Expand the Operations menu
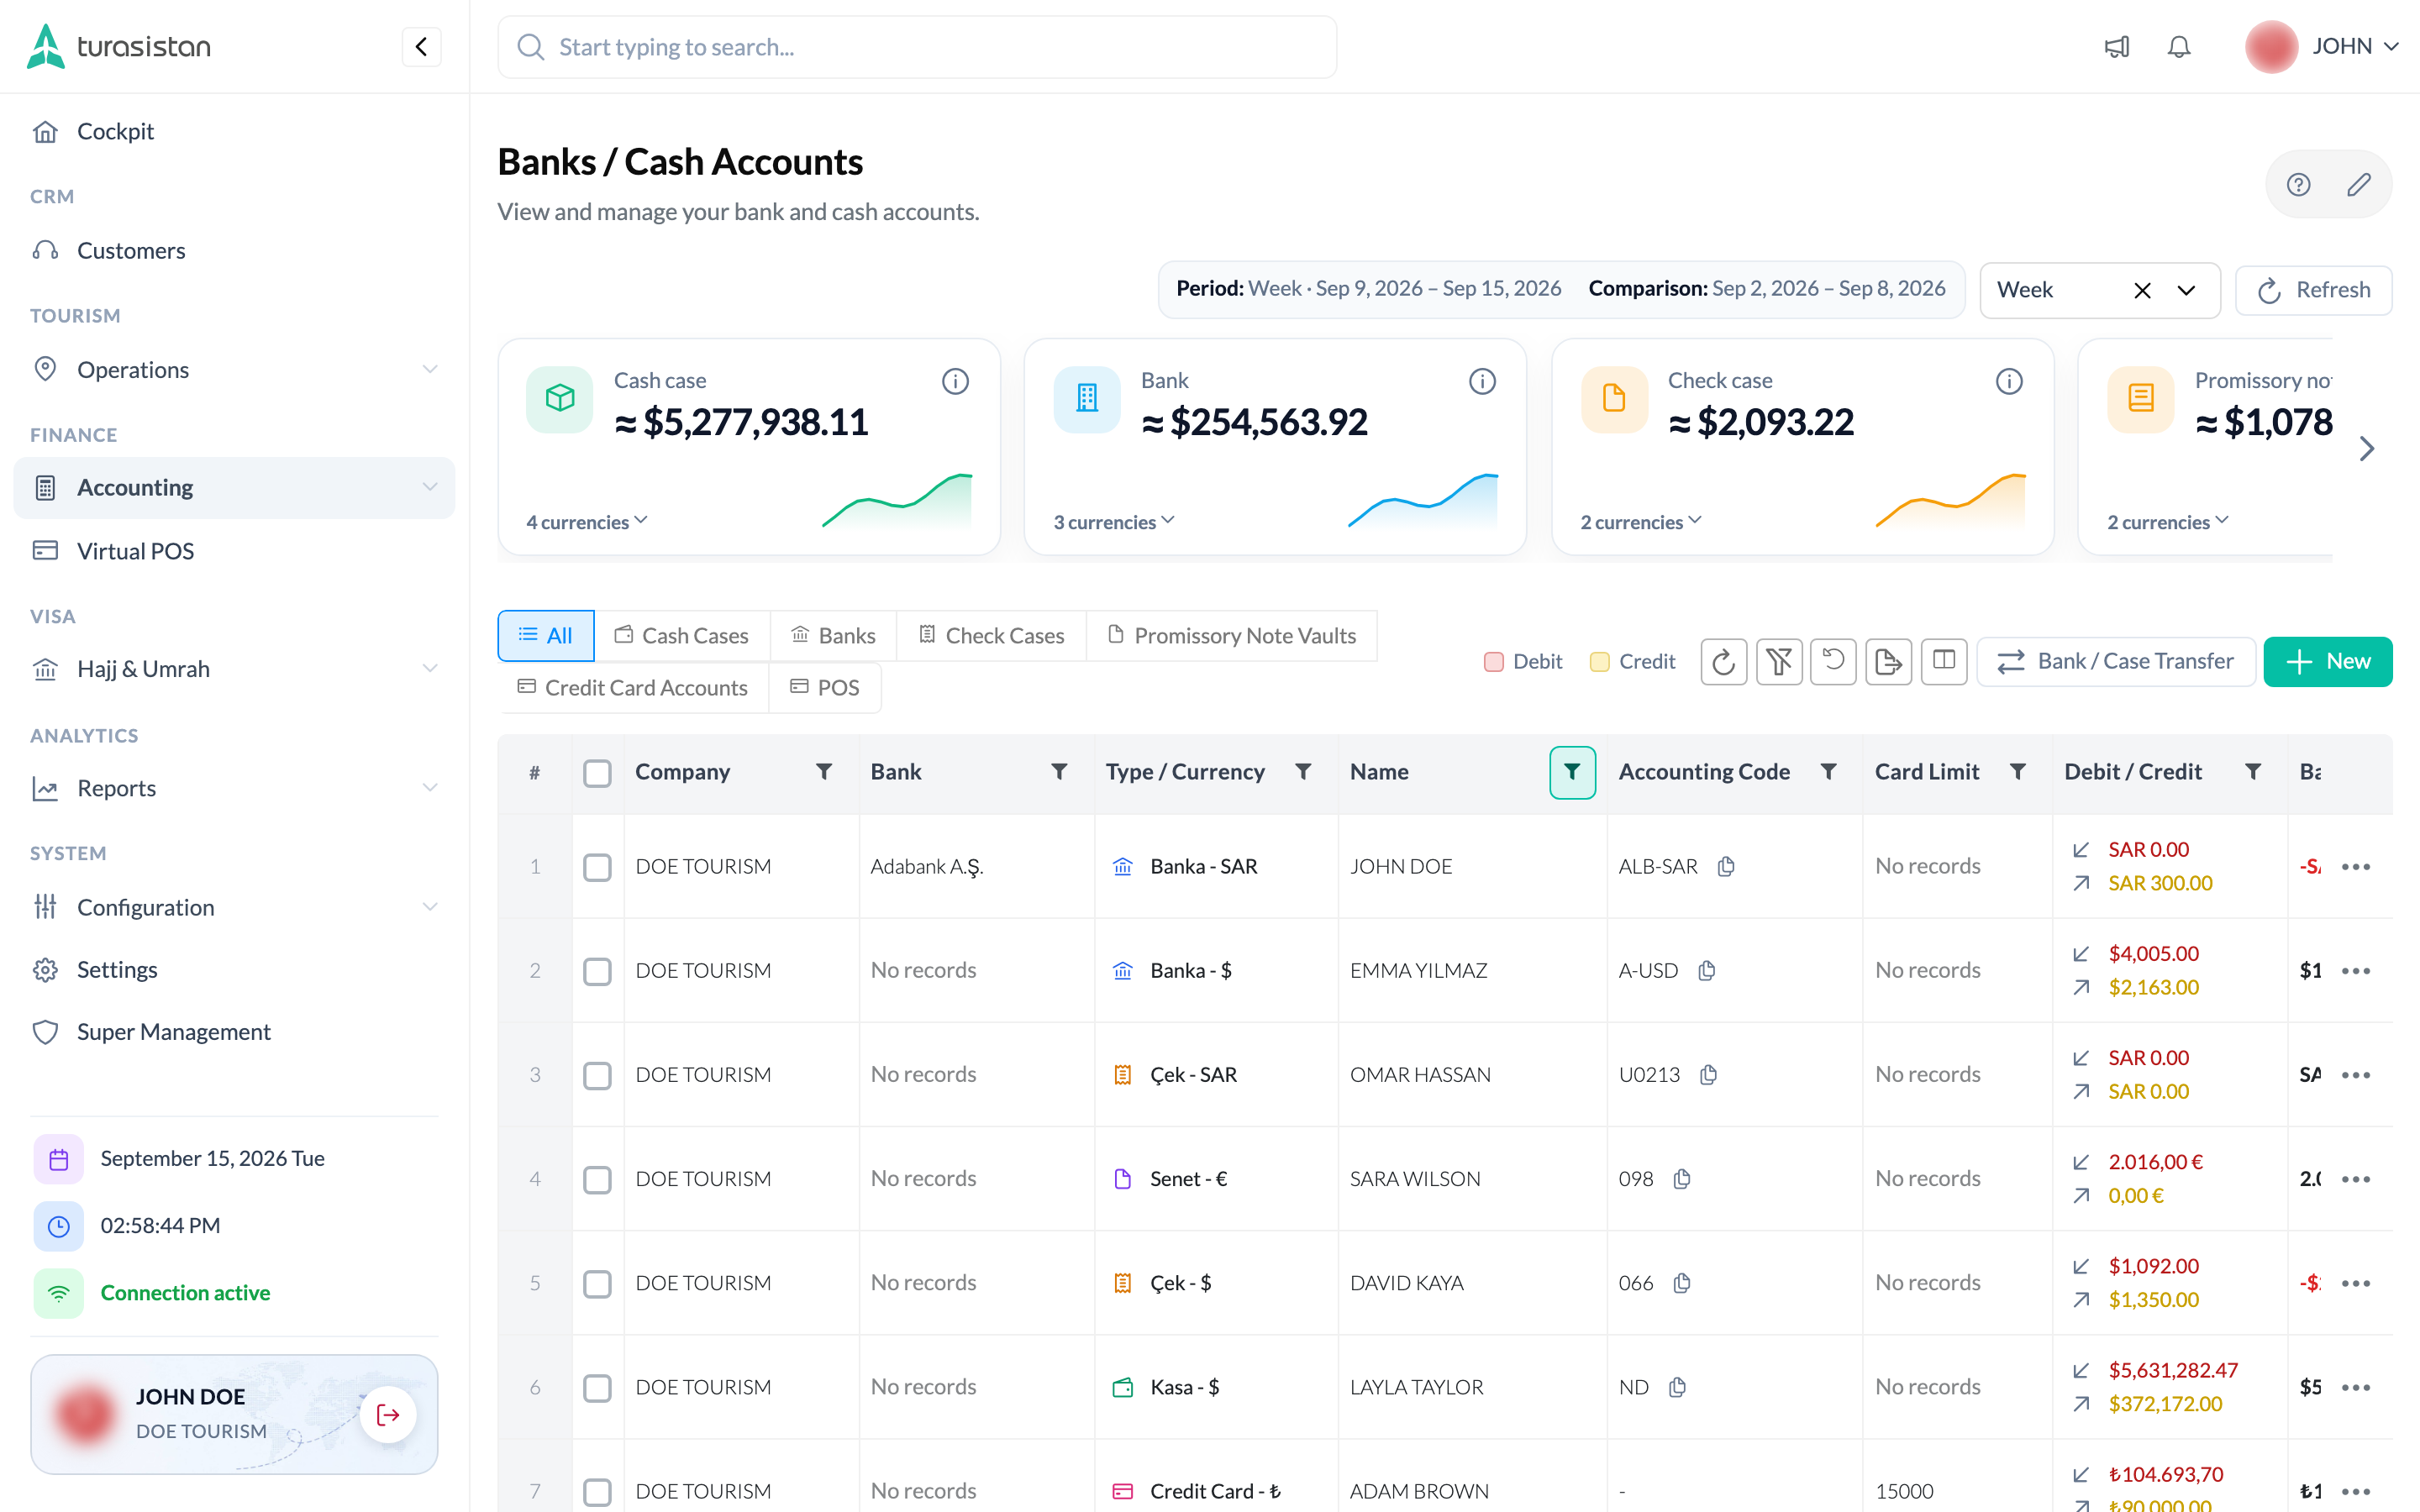2420x1512 pixels. tap(234, 370)
